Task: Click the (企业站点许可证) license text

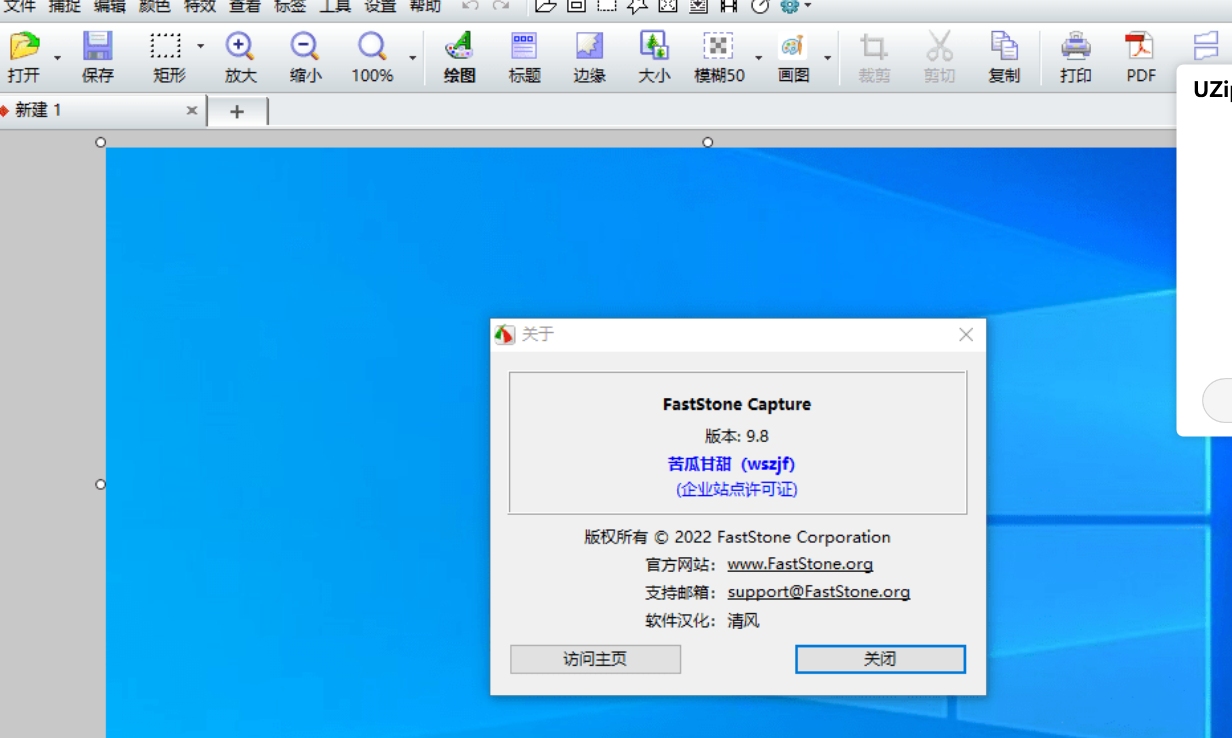Action: coord(737,489)
